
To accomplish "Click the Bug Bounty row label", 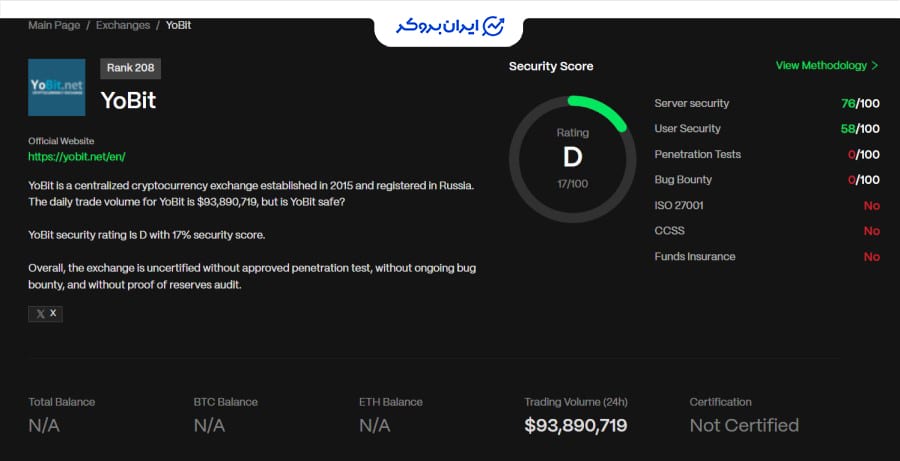I will (683, 180).
